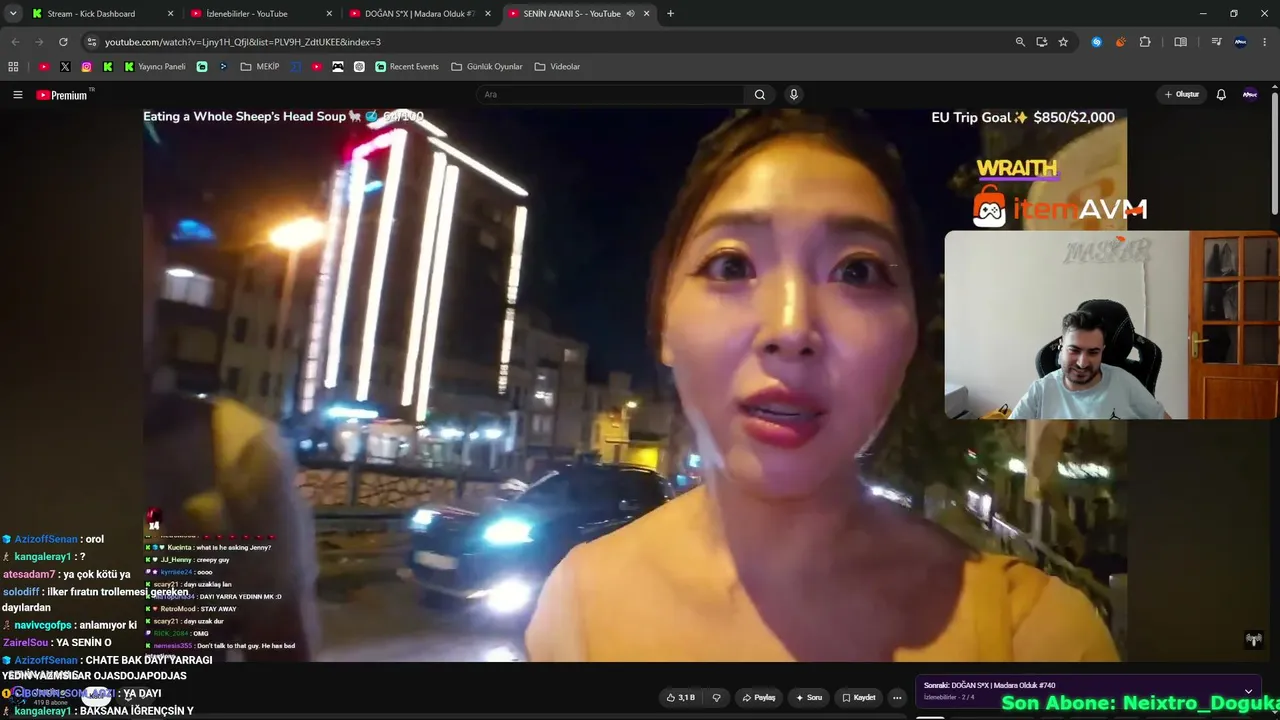Go to the YouTube Premium home logo
1280x720 pixels.
63,95
